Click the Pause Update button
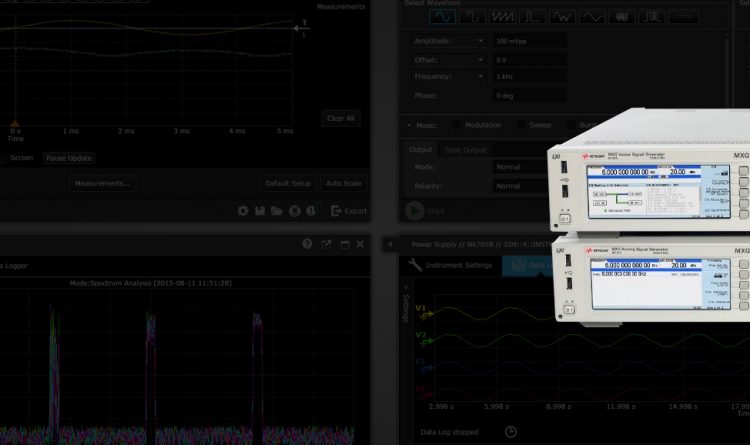This screenshot has width=750, height=445. (69, 158)
